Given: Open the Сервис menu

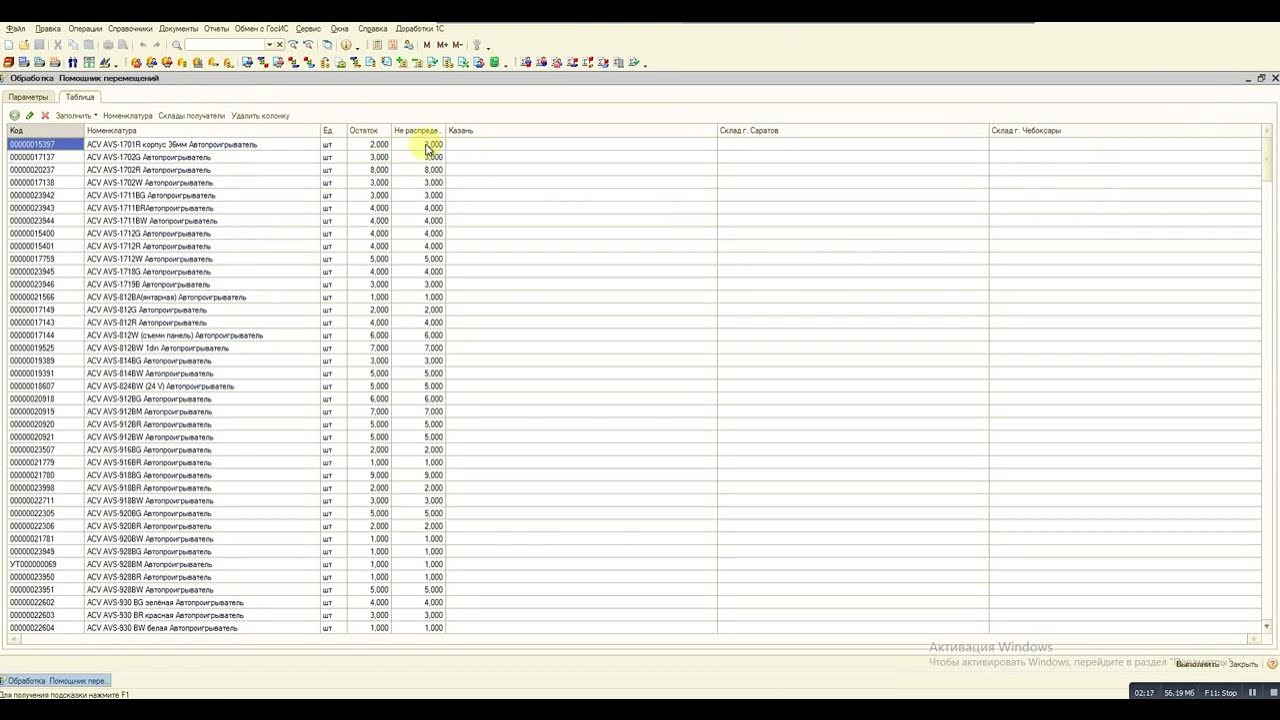Looking at the screenshot, I should point(309,29).
